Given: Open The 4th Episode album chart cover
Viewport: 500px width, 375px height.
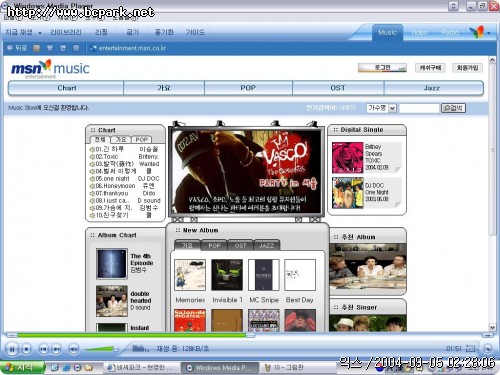Looking at the screenshot, I should pyautogui.click(x=112, y=264).
